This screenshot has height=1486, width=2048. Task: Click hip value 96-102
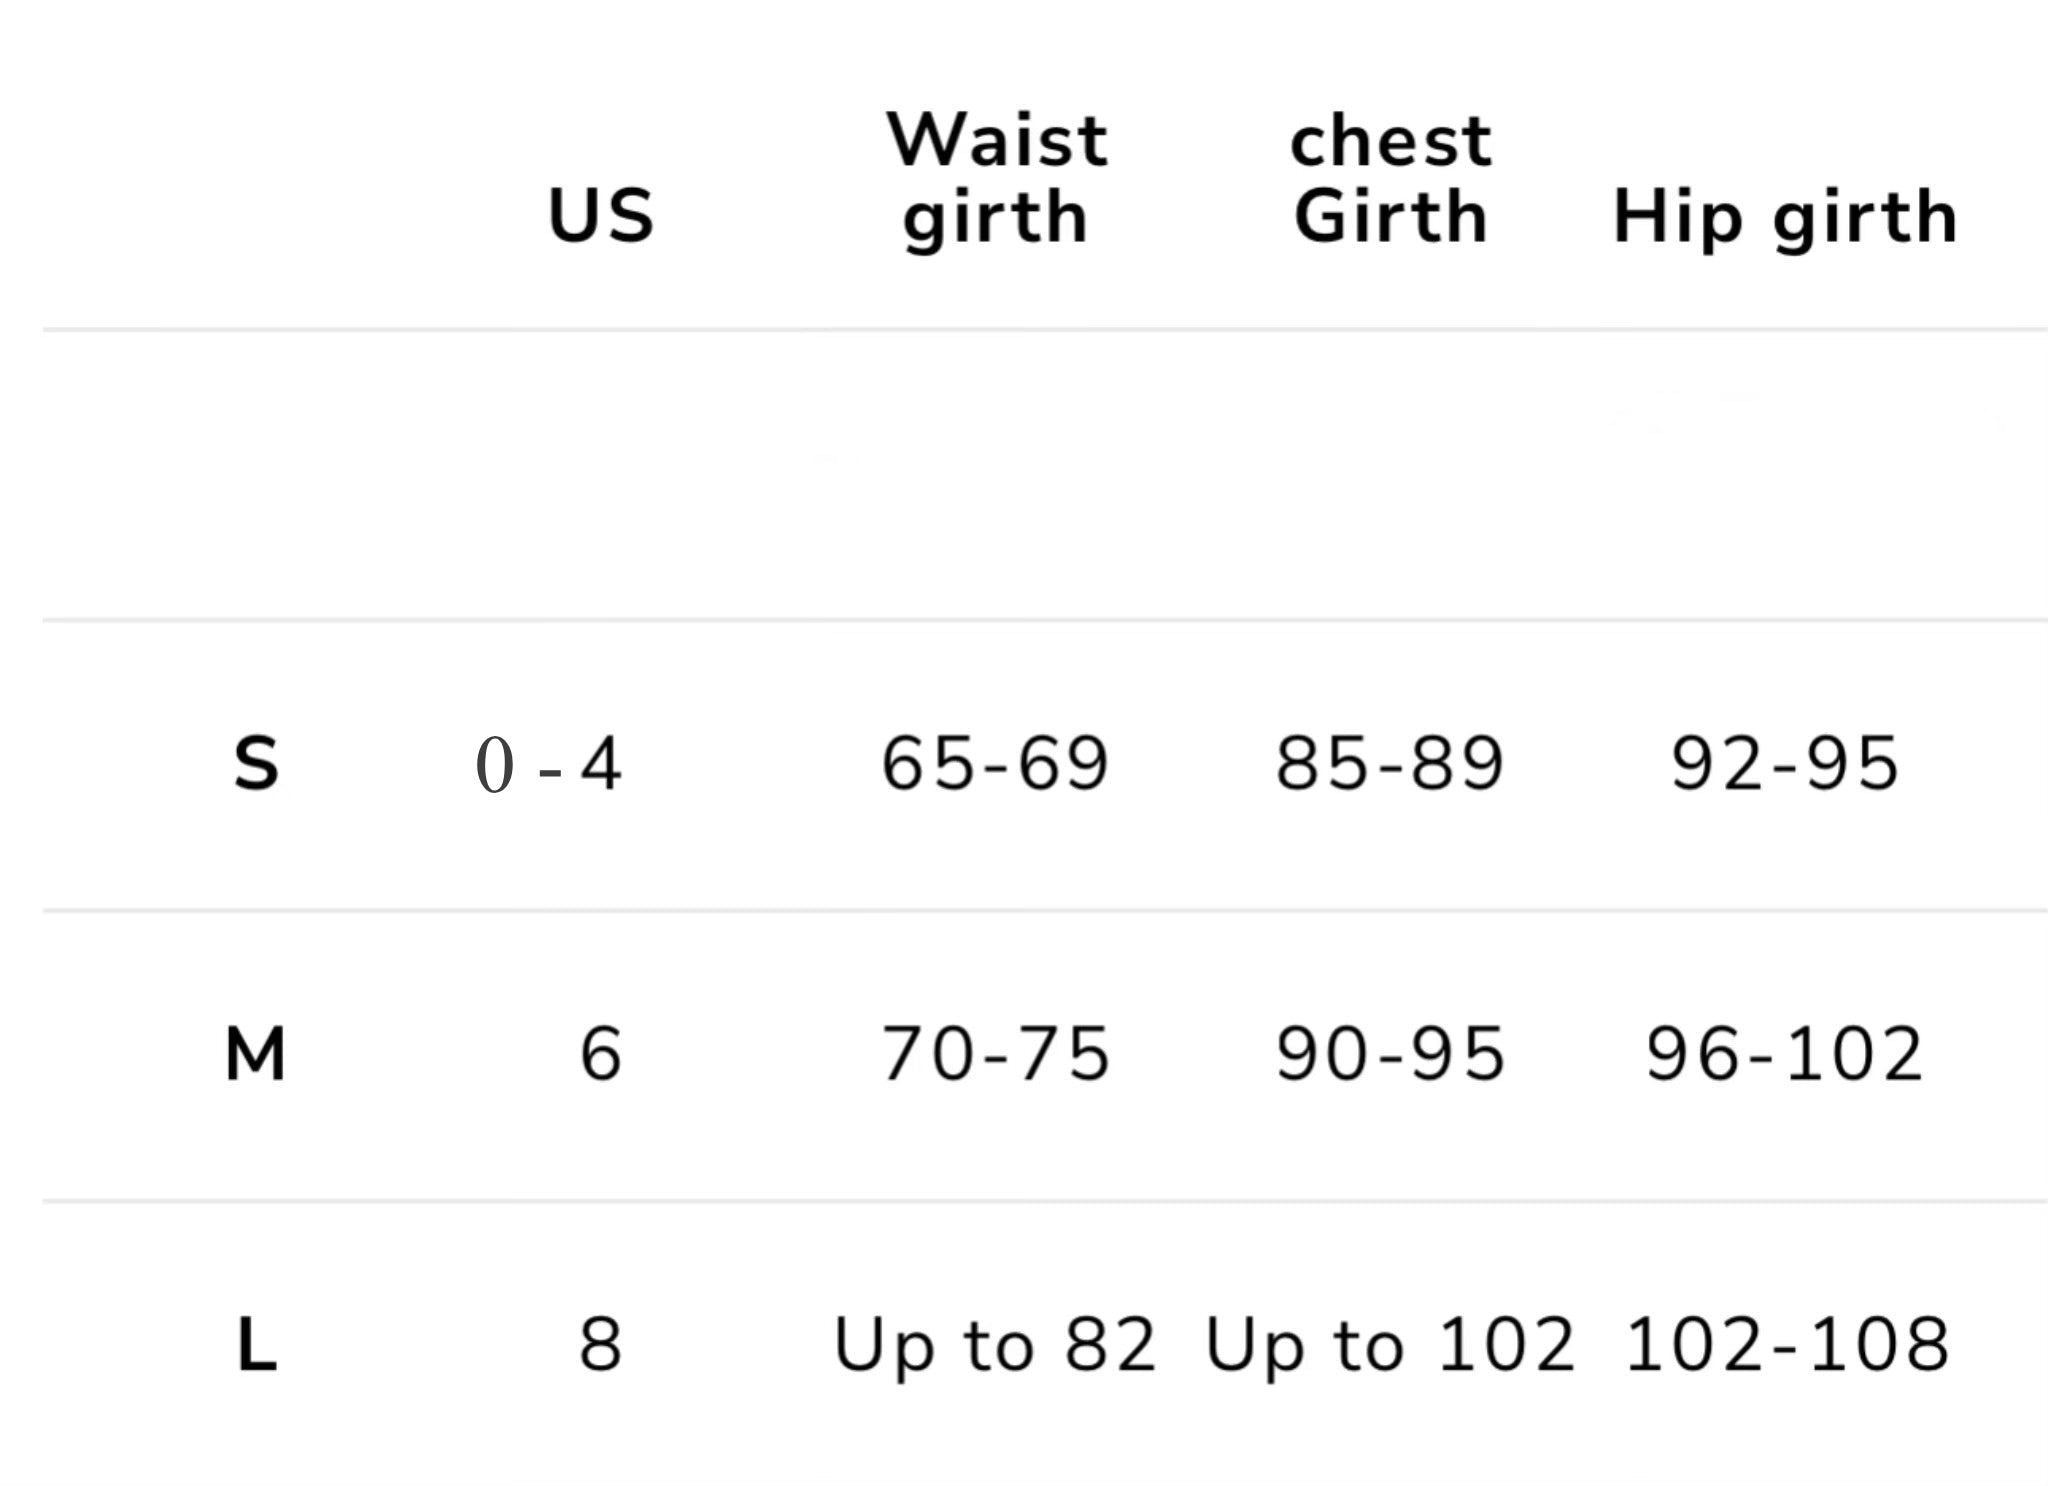coord(1785,1054)
